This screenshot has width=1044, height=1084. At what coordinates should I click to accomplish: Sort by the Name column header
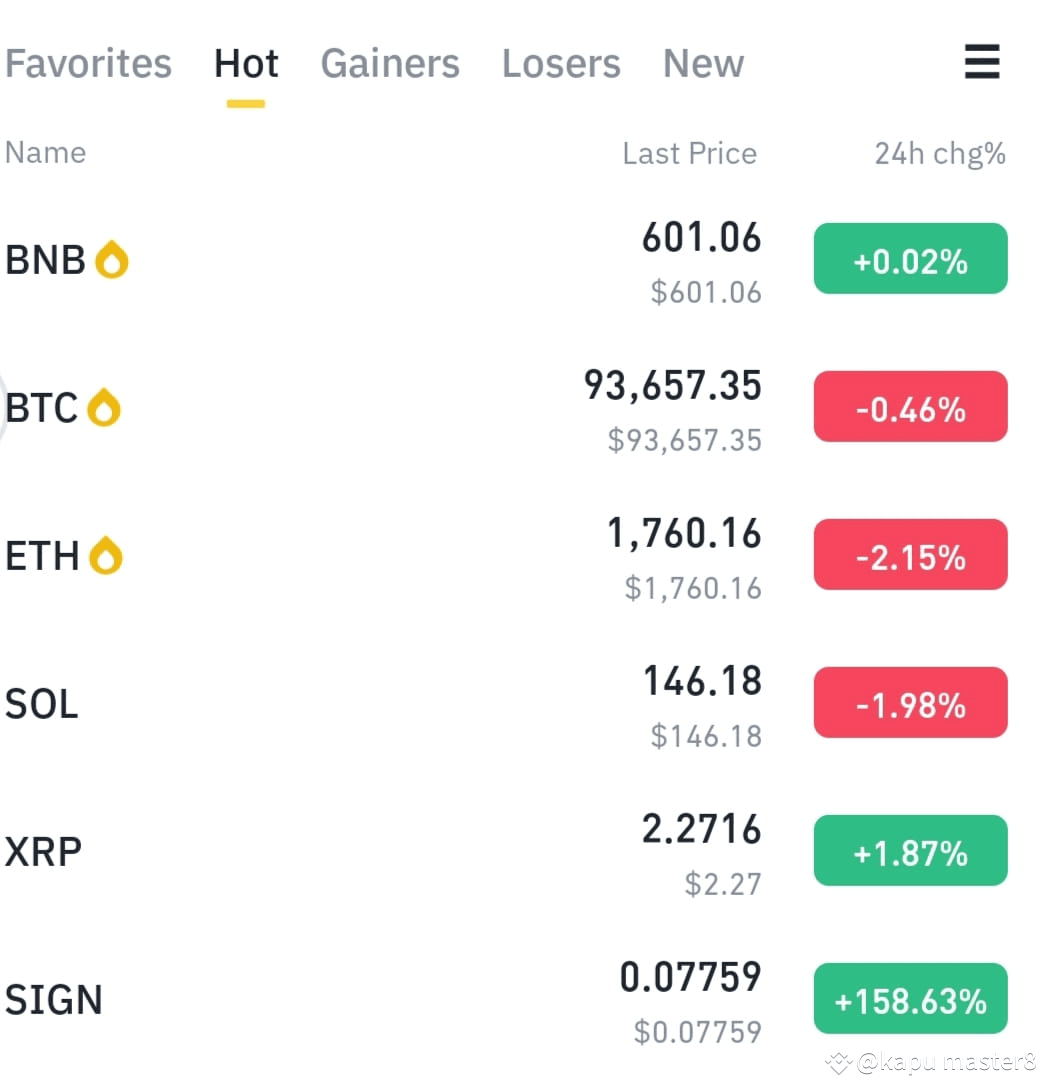[x=46, y=153]
